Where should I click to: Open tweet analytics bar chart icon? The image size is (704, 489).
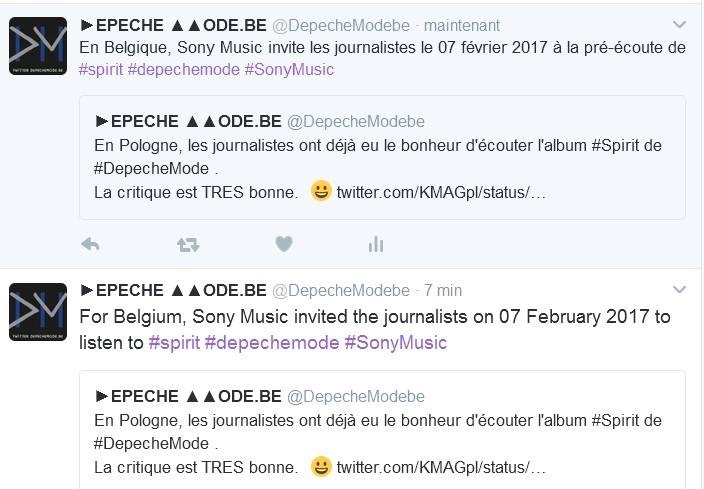pos(376,245)
